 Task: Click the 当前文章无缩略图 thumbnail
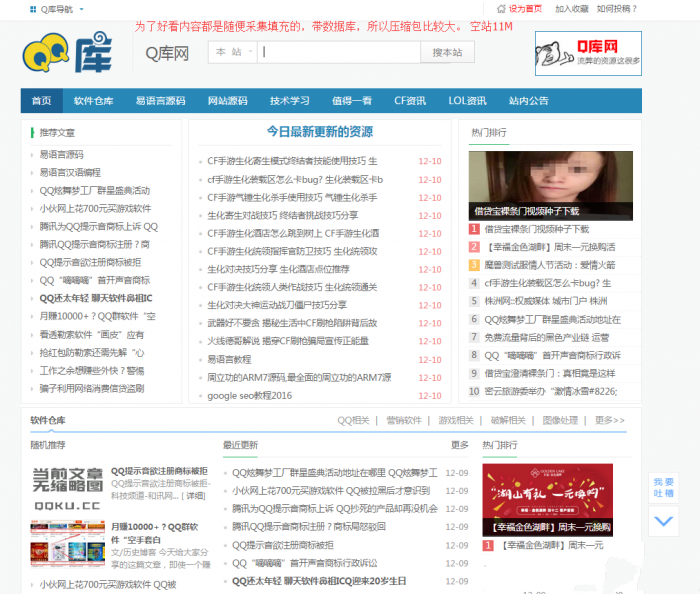(x=66, y=488)
